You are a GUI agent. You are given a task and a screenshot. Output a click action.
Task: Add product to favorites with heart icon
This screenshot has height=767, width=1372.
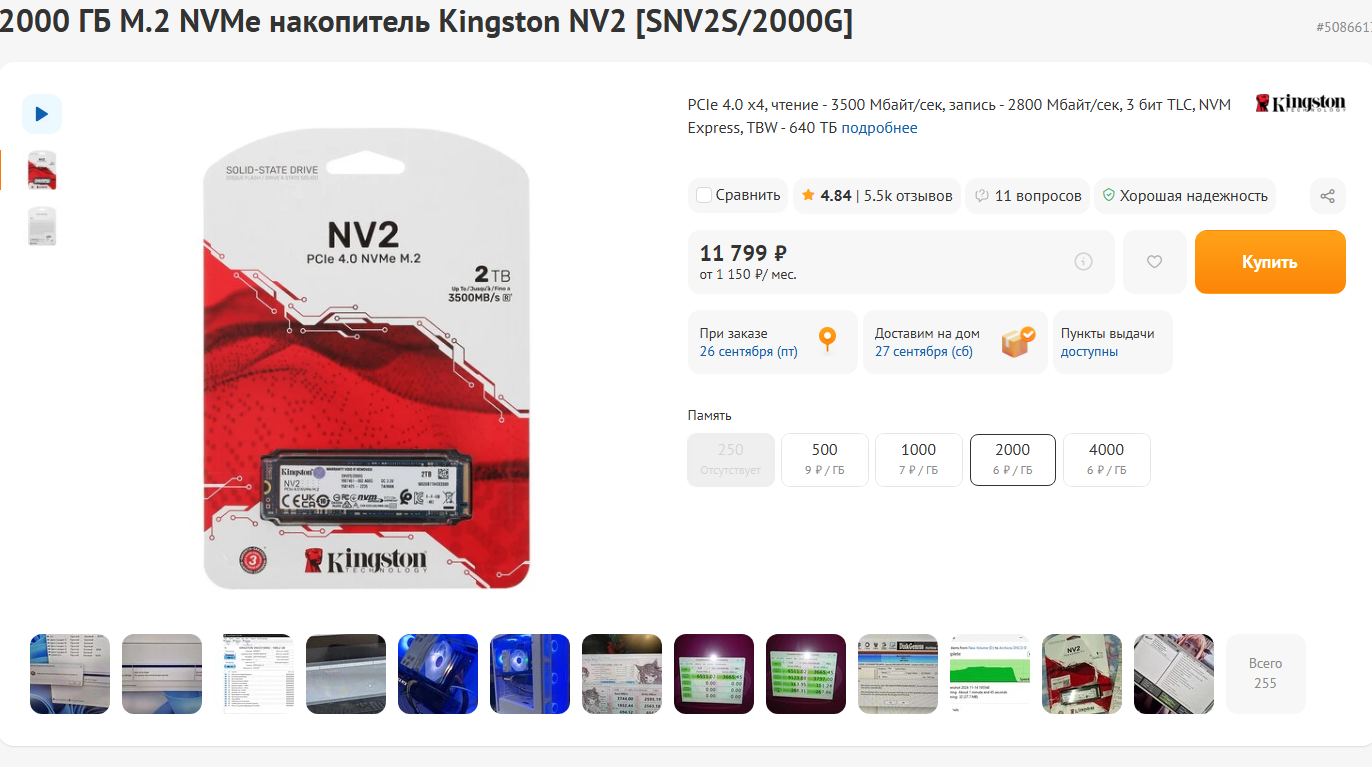coord(1154,262)
